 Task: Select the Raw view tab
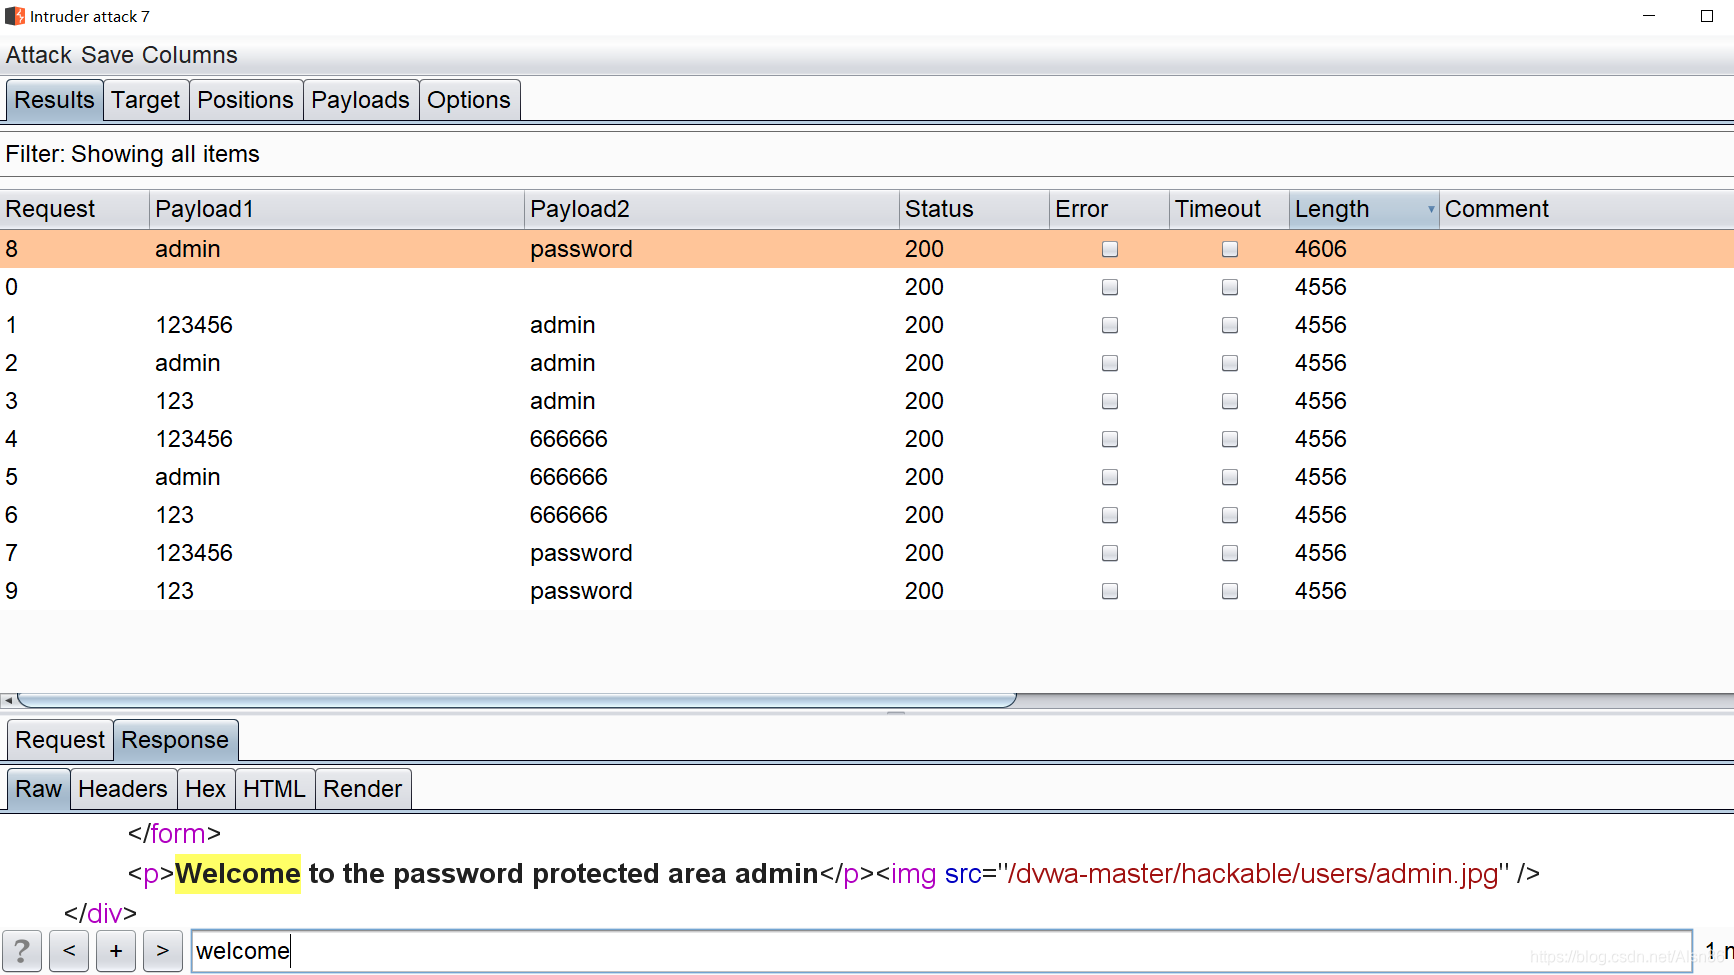pyautogui.click(x=38, y=789)
